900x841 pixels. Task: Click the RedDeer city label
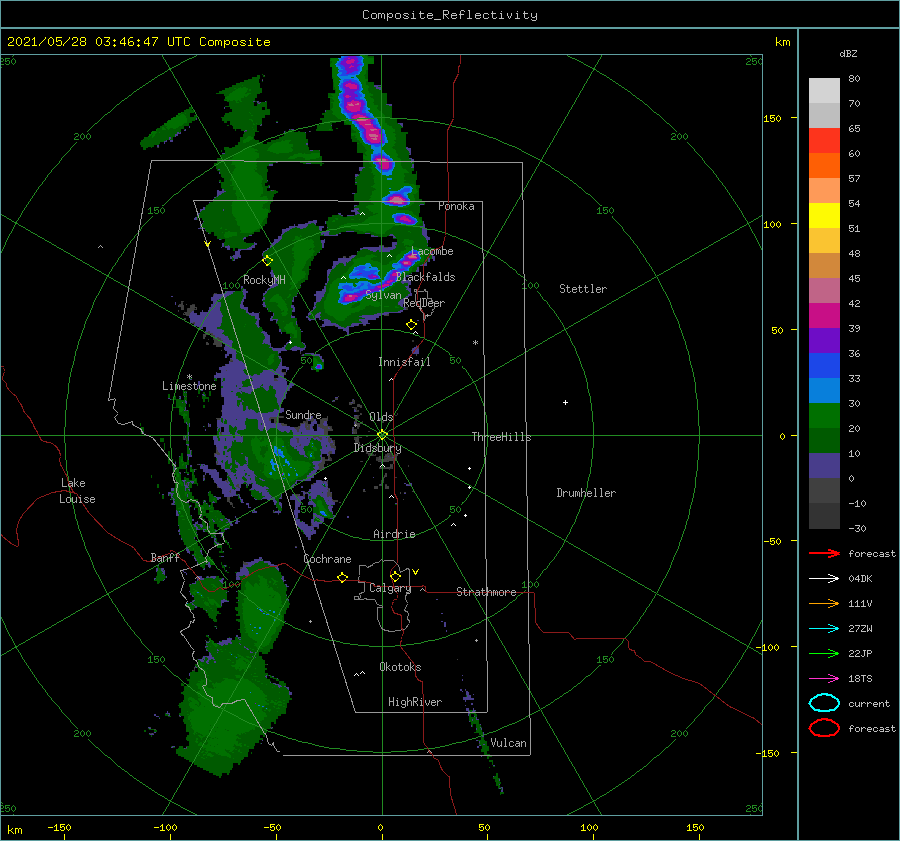(x=424, y=303)
